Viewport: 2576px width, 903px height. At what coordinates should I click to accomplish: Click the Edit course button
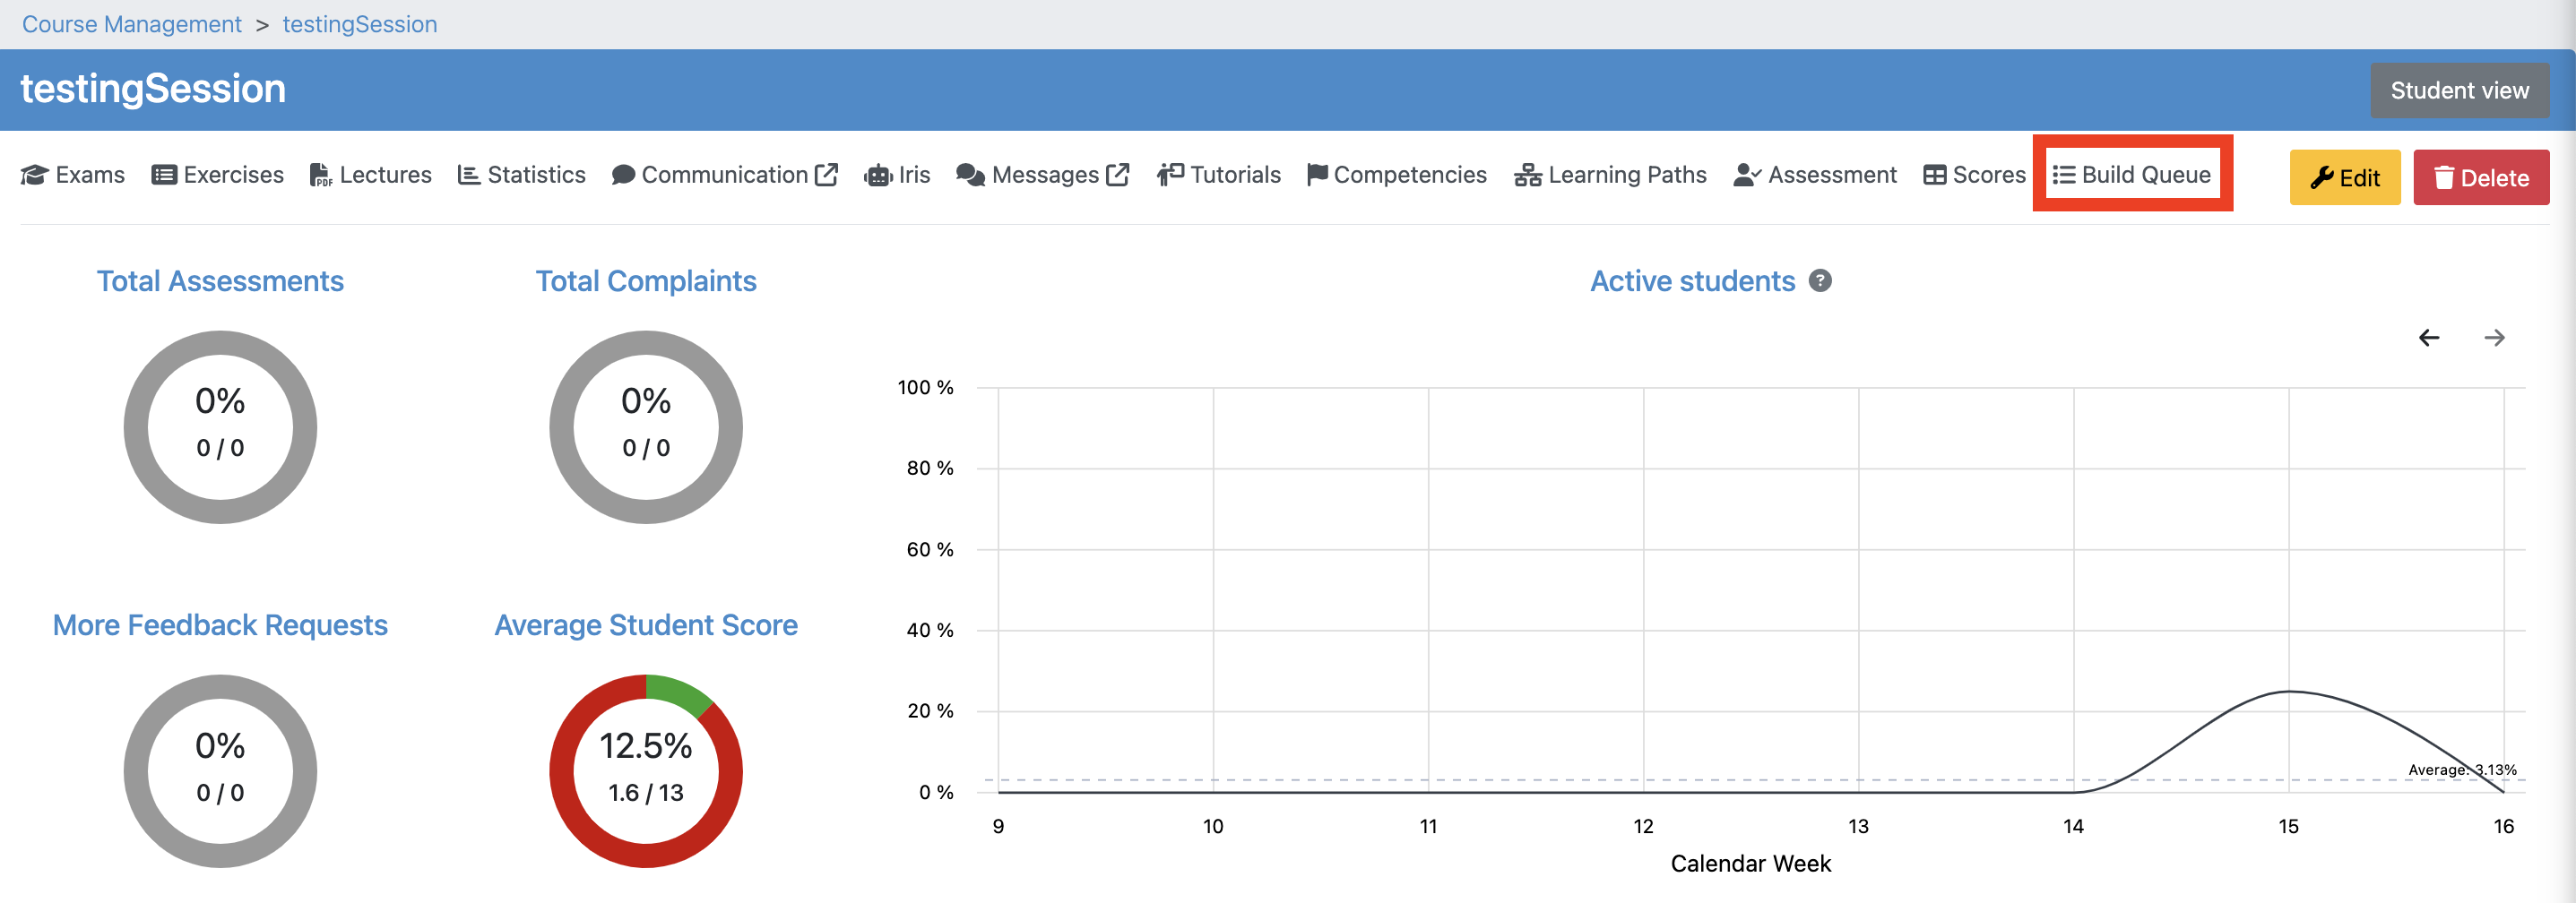click(x=2344, y=177)
